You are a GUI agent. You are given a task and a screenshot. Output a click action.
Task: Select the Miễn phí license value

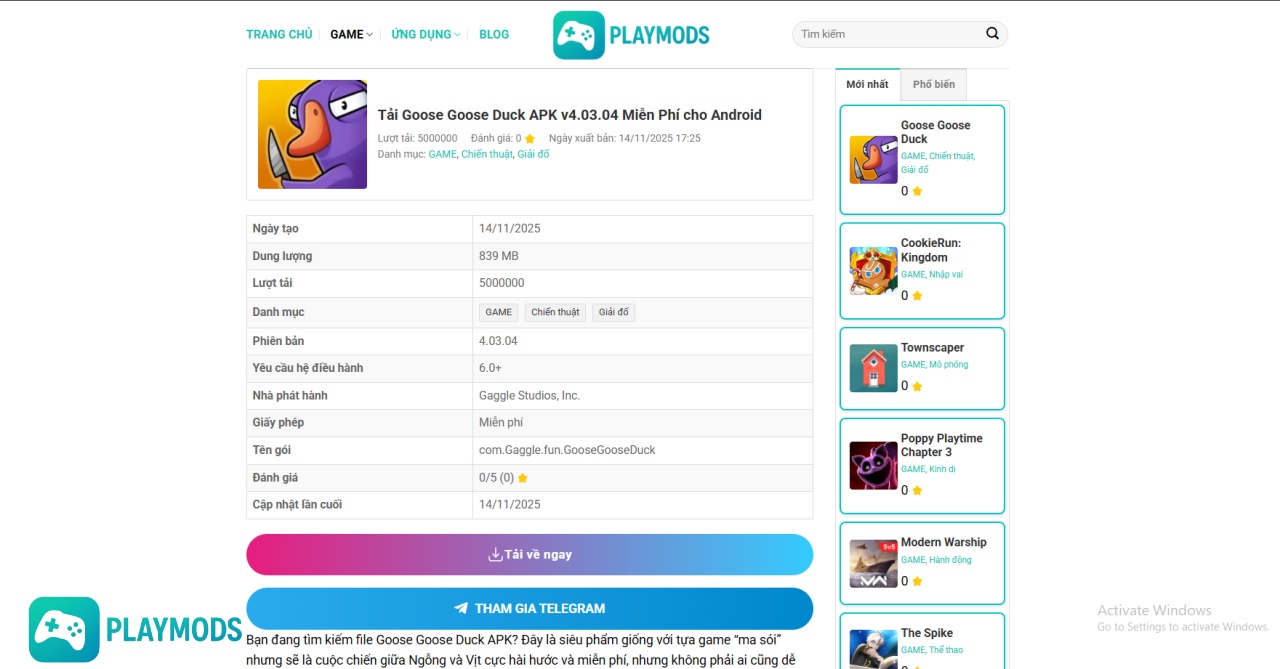[501, 423]
